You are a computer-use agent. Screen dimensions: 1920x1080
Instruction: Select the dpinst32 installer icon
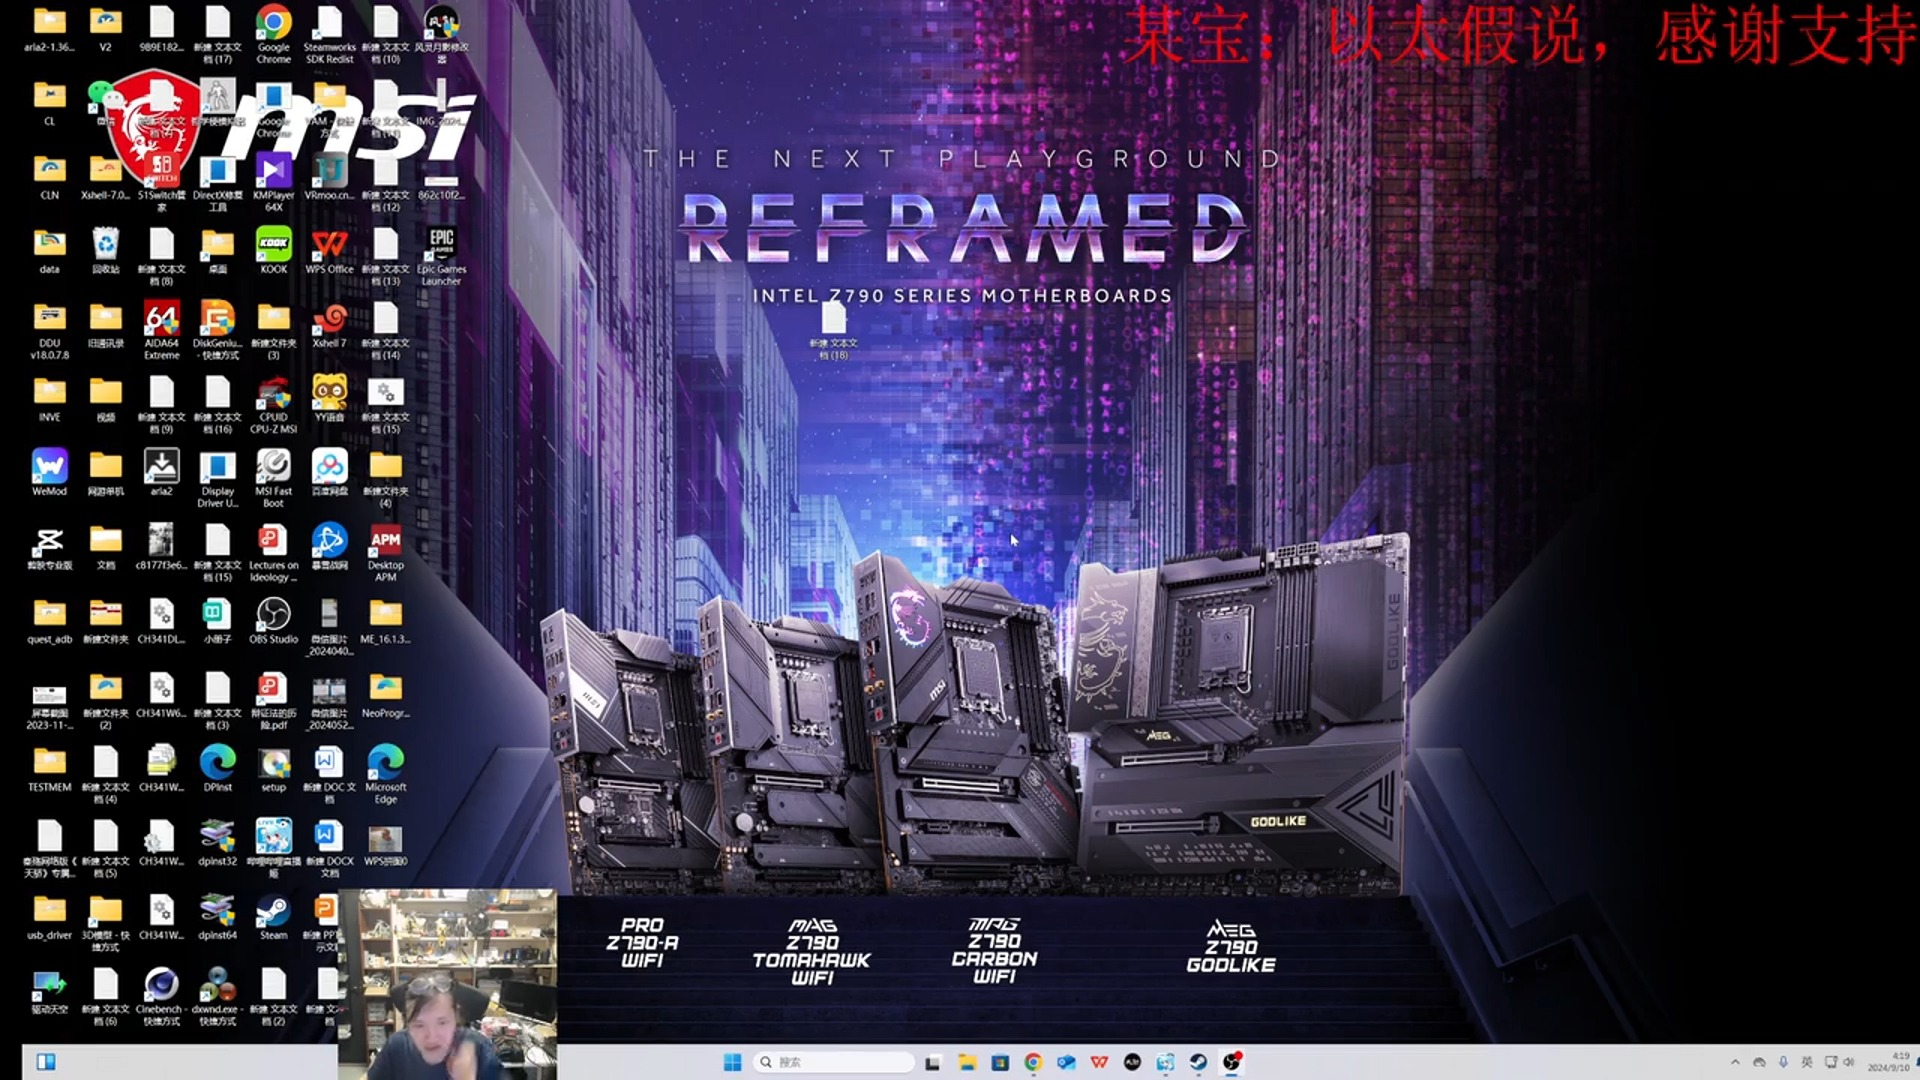pyautogui.click(x=217, y=842)
